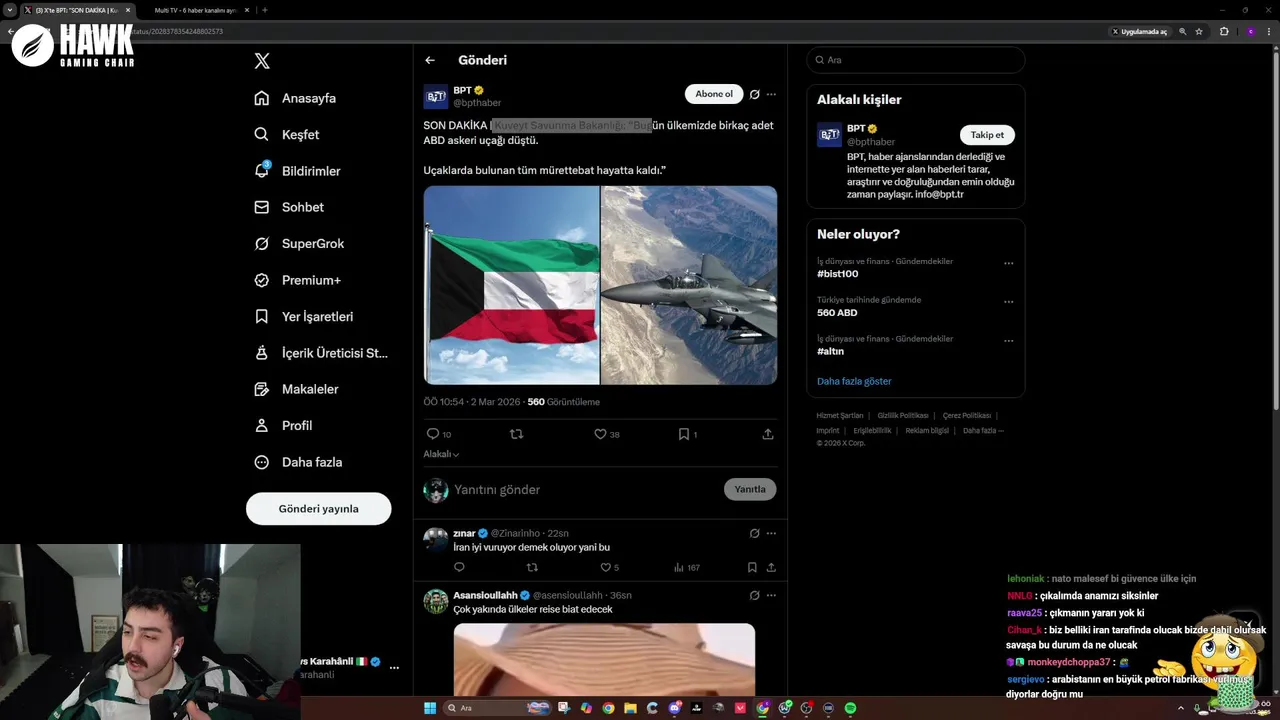Open more options for #altın trend
Screen dimensions: 1280x720
click(1008, 341)
